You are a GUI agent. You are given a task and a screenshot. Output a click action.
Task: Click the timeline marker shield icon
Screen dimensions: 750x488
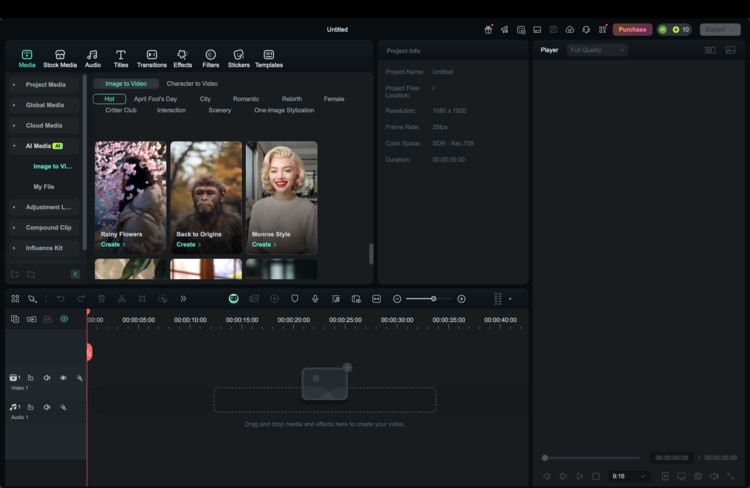click(295, 299)
